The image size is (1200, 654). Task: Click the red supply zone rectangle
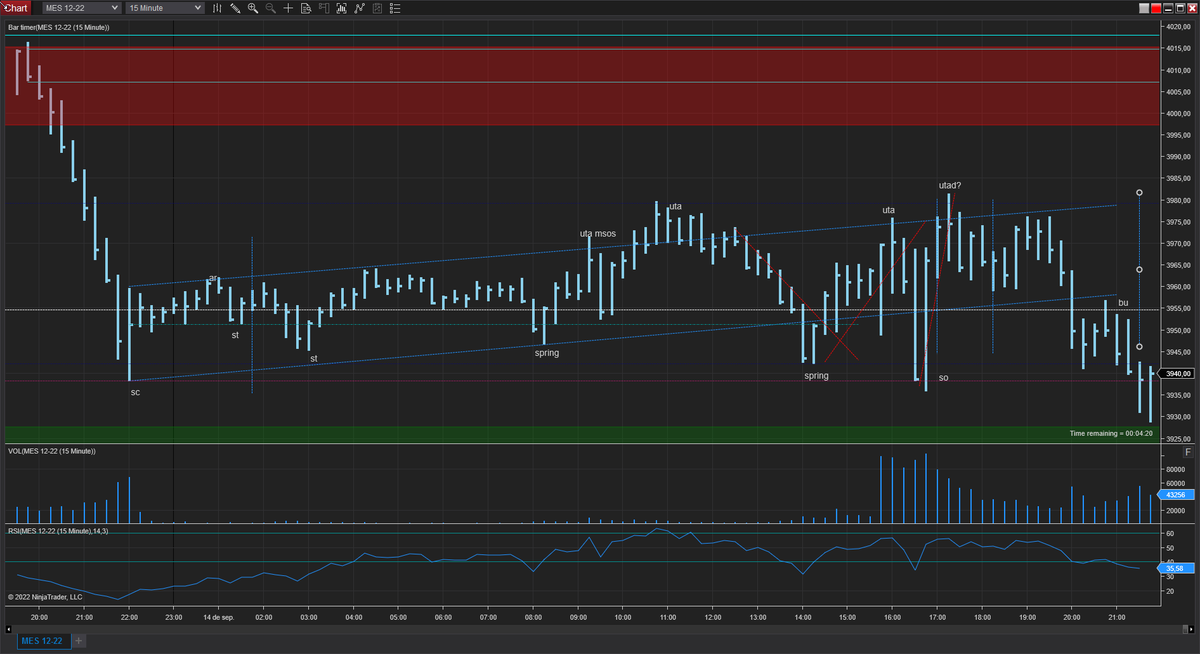580,86
